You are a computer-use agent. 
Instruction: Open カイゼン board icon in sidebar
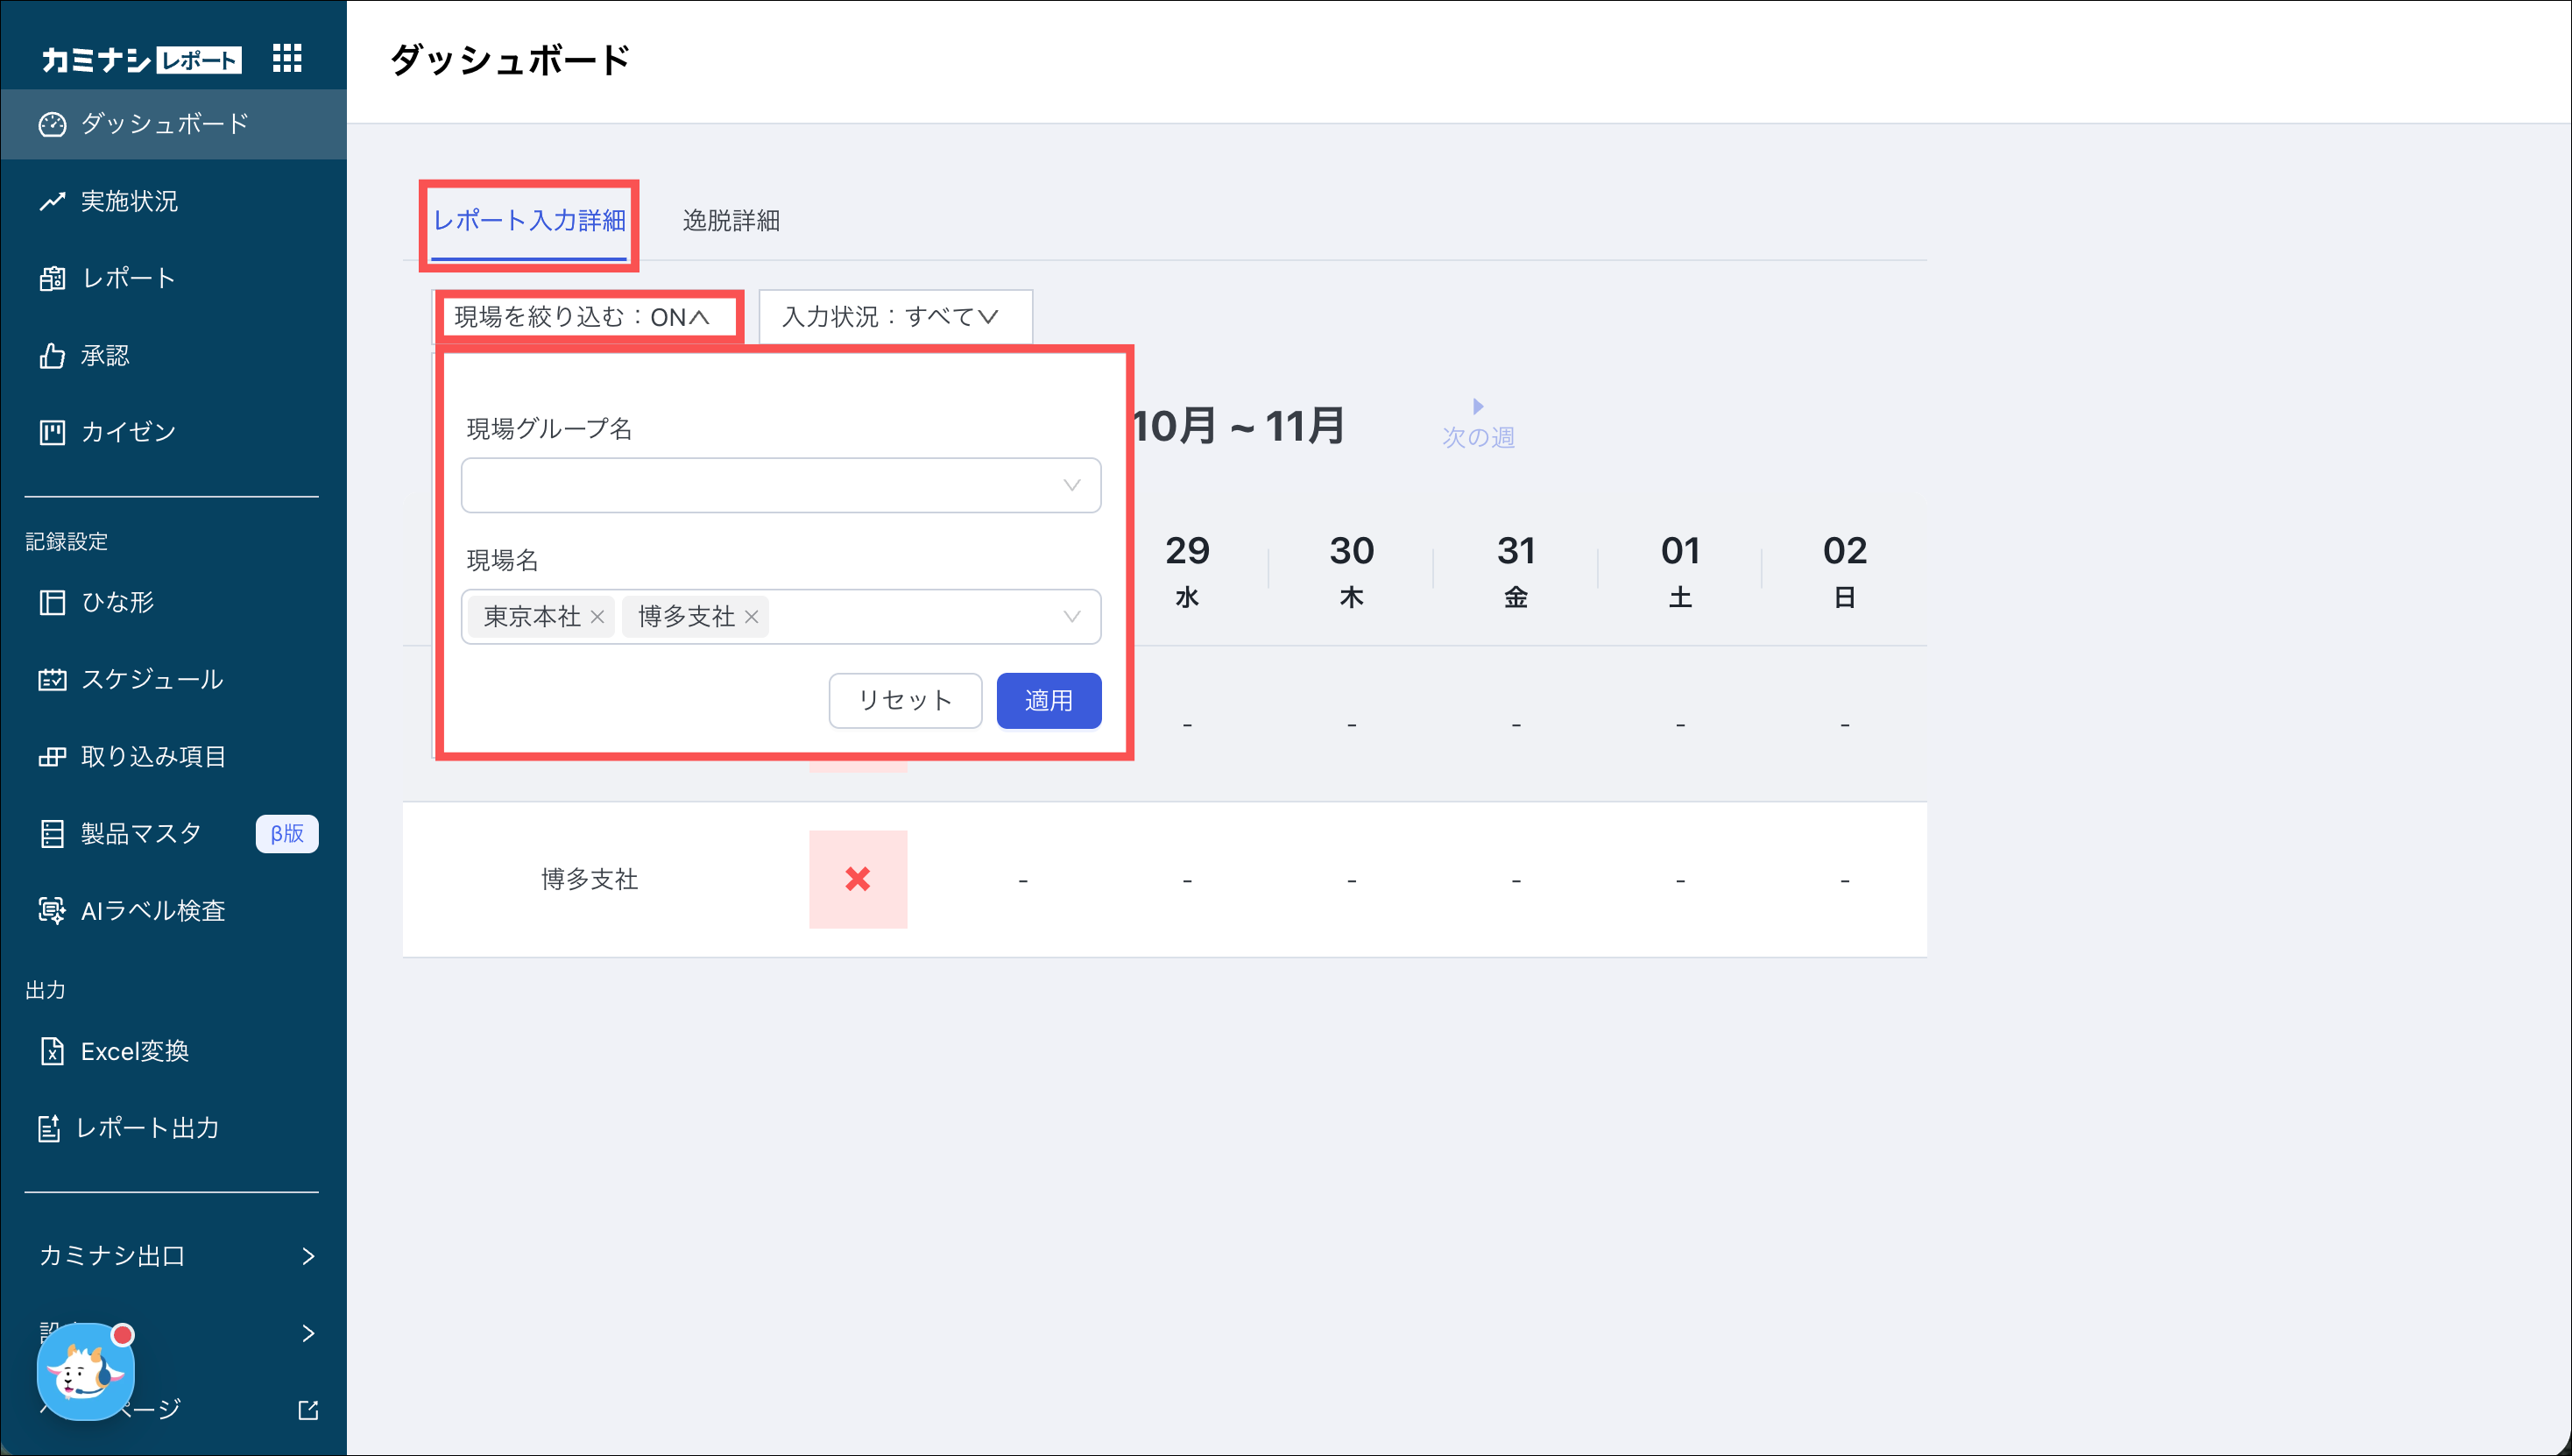click(x=52, y=432)
